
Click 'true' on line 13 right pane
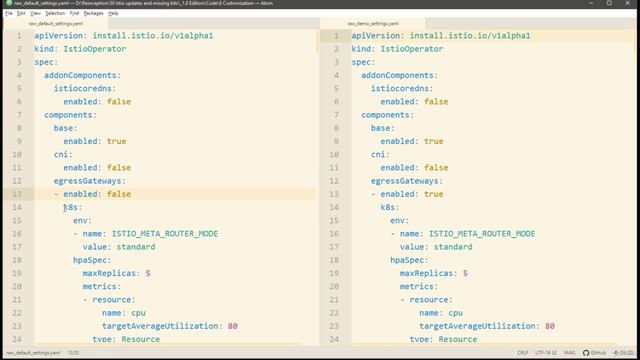[434, 194]
